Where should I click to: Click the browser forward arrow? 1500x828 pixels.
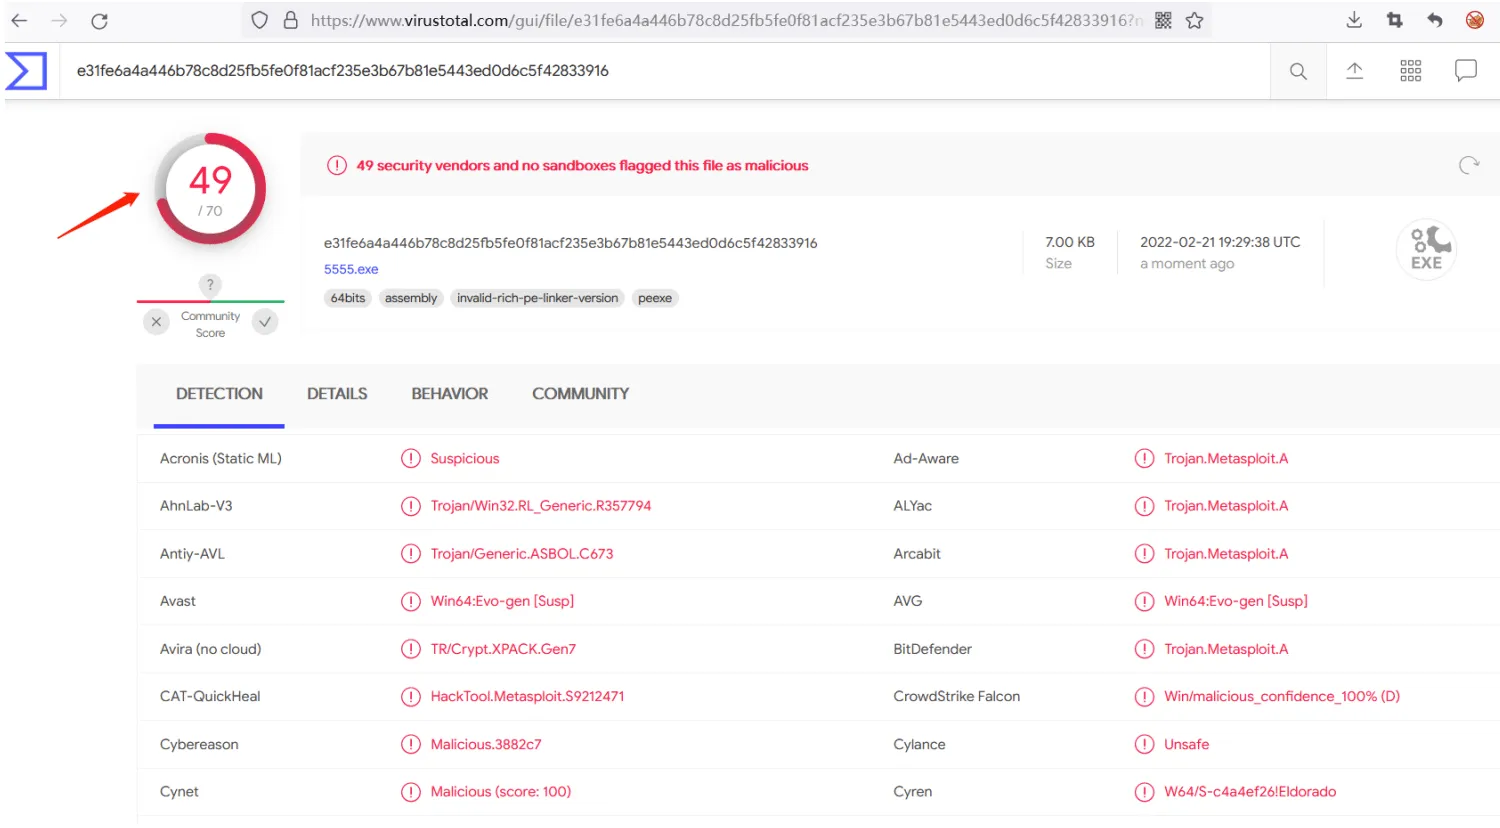(x=59, y=20)
